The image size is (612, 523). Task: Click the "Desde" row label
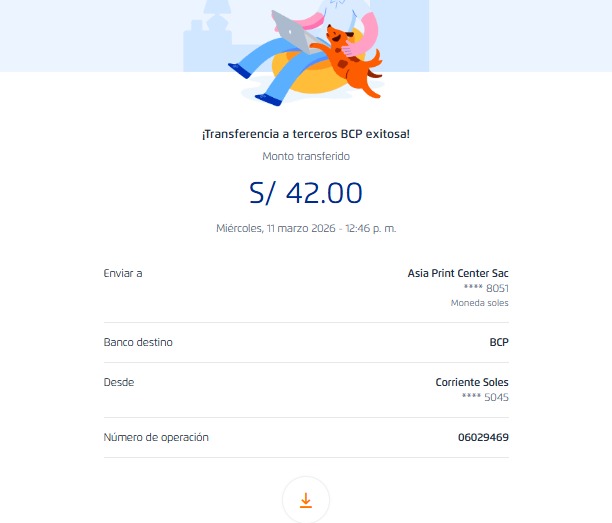(119, 382)
